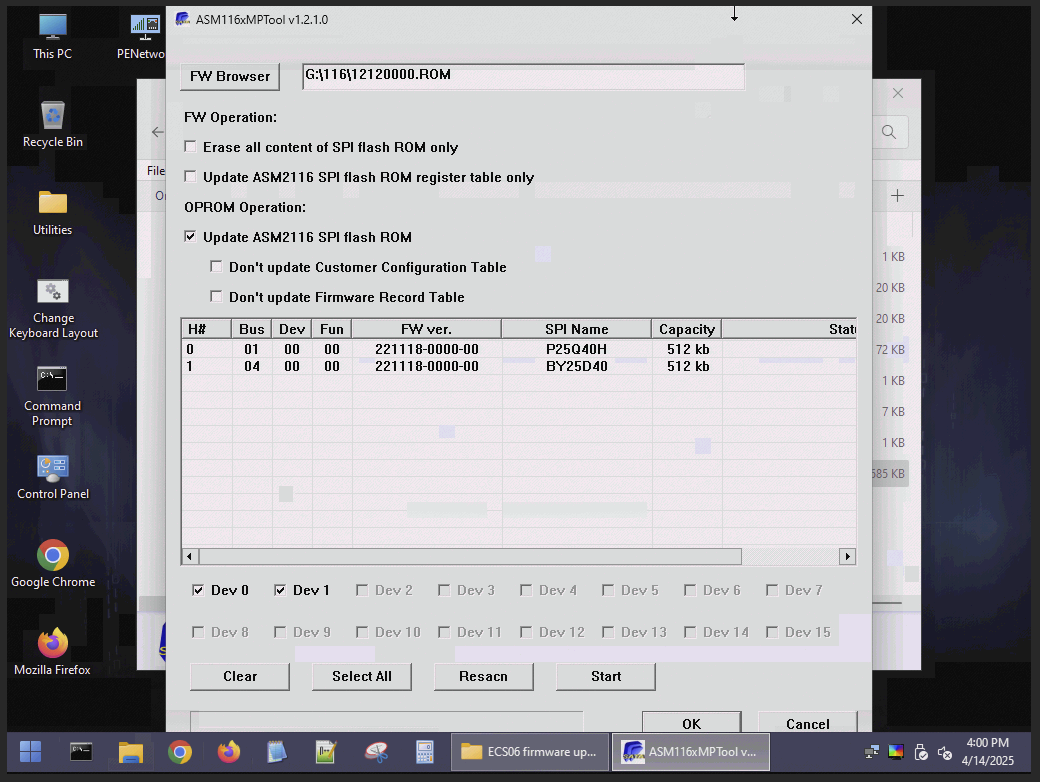Close the ASM116xMPTool window
This screenshot has width=1040, height=782.
click(x=856, y=19)
